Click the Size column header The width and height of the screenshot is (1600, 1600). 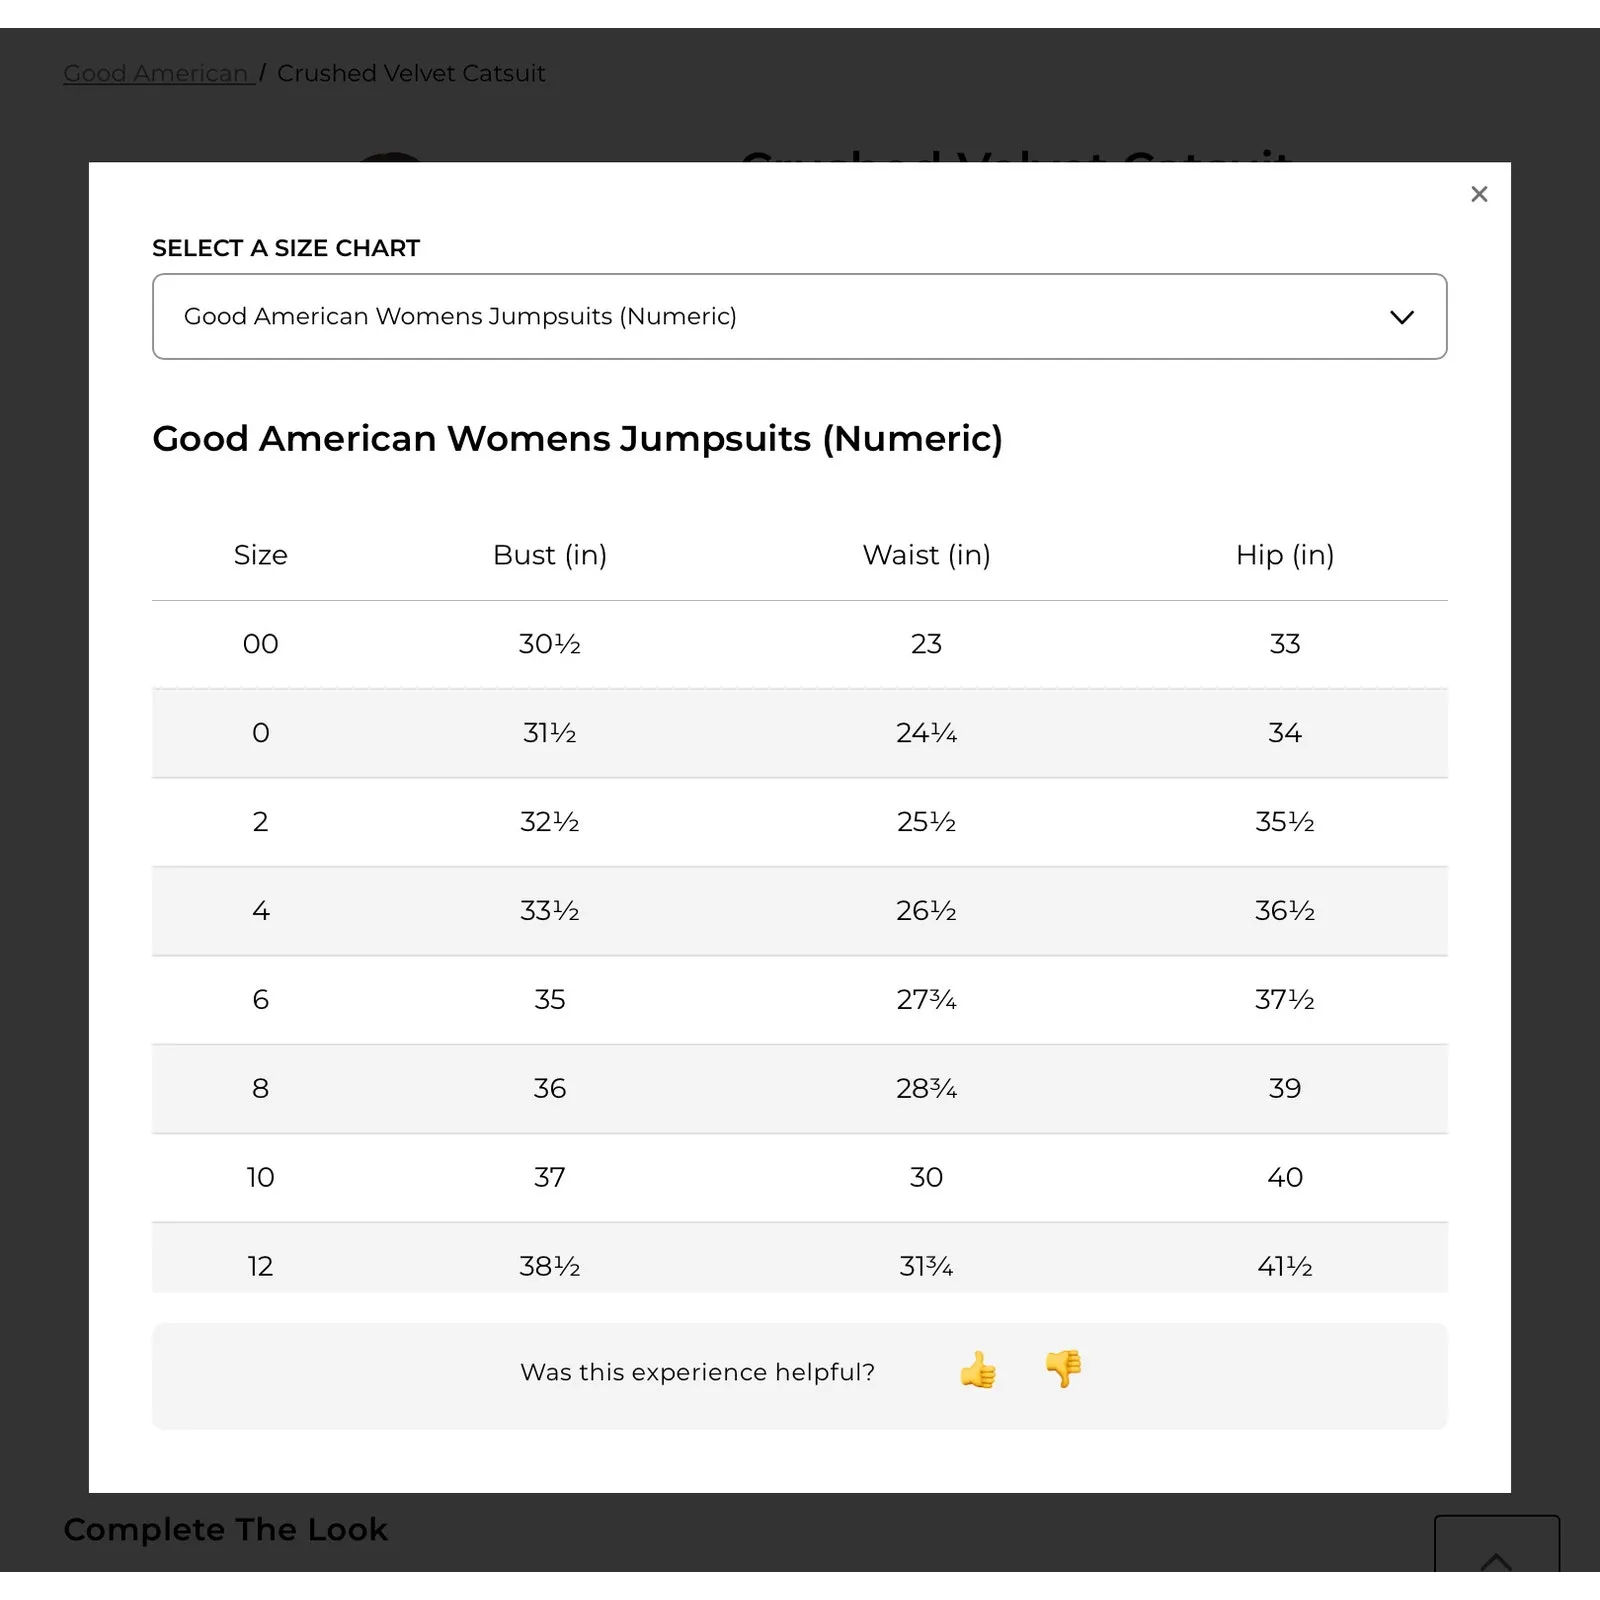tap(260, 555)
